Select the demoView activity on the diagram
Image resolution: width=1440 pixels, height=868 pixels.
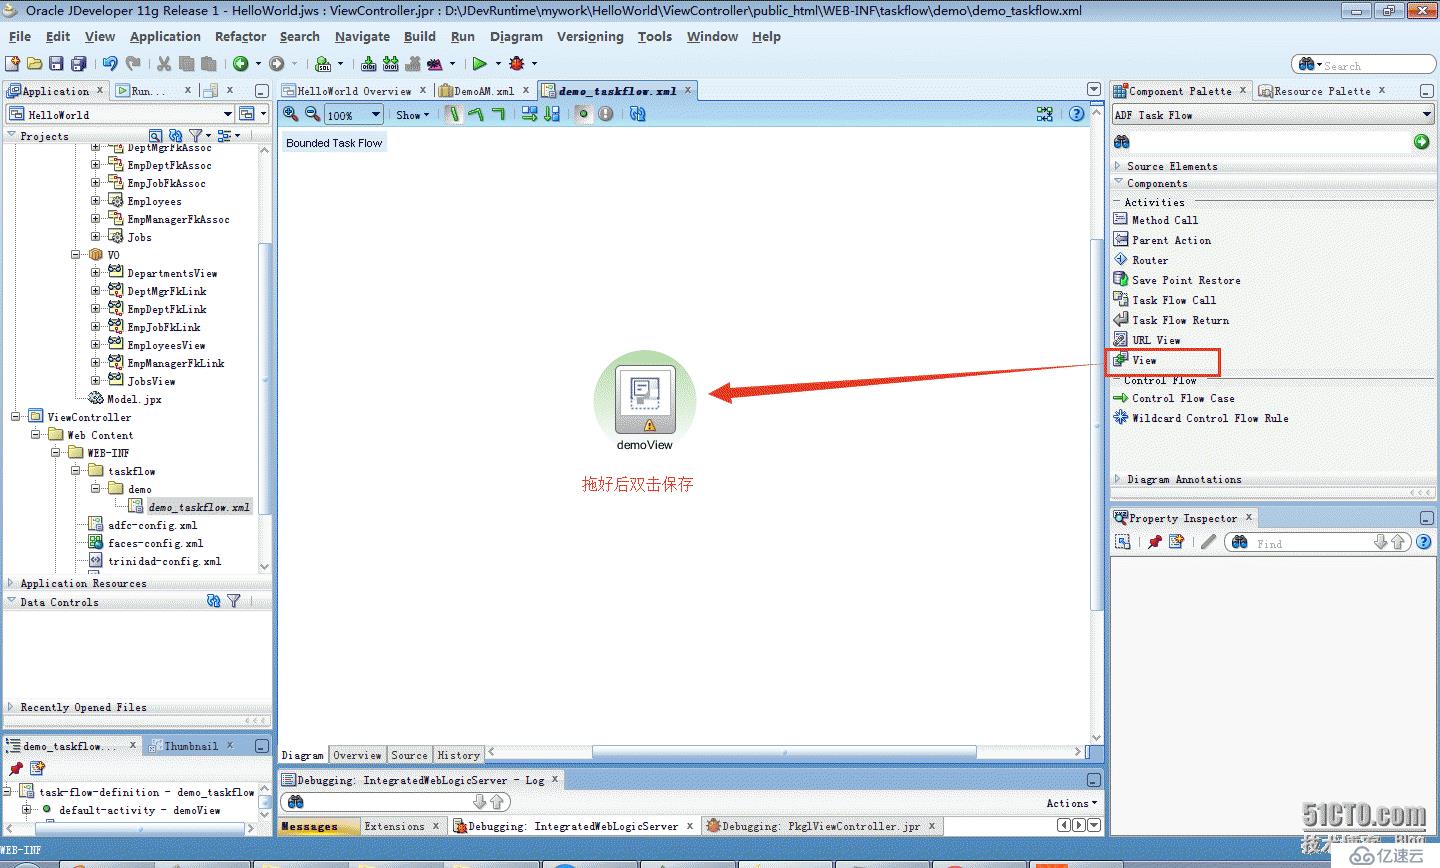point(645,399)
